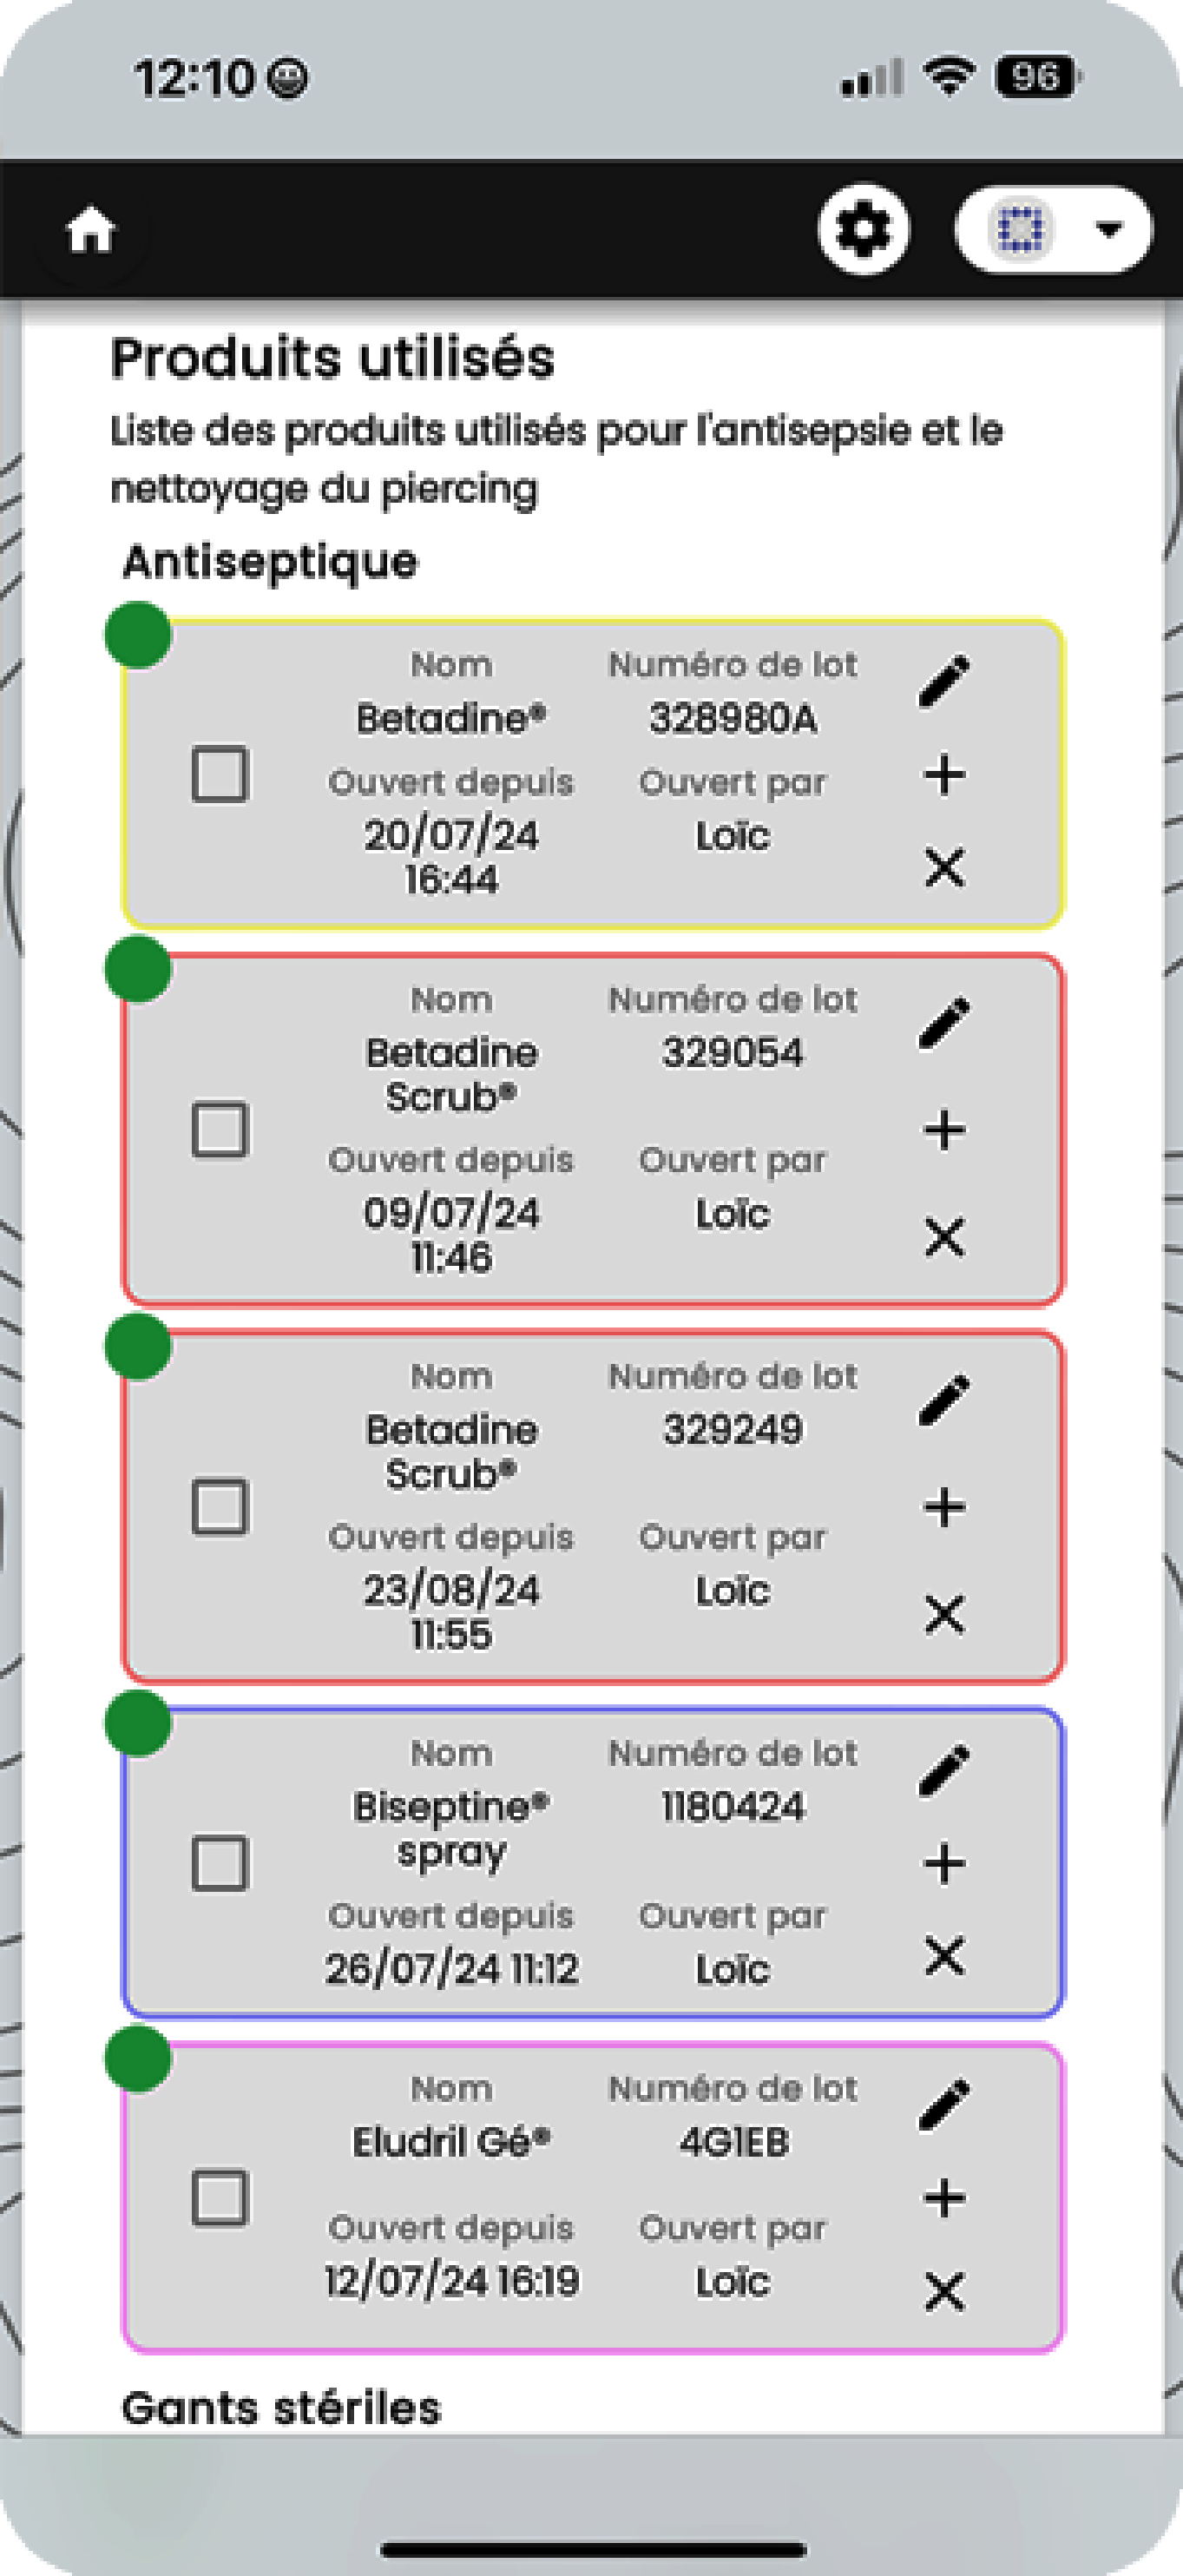Viewport: 1183px width, 2576px height.
Task: Delete Eludril Gé entry with X icon
Action: click(x=944, y=2291)
